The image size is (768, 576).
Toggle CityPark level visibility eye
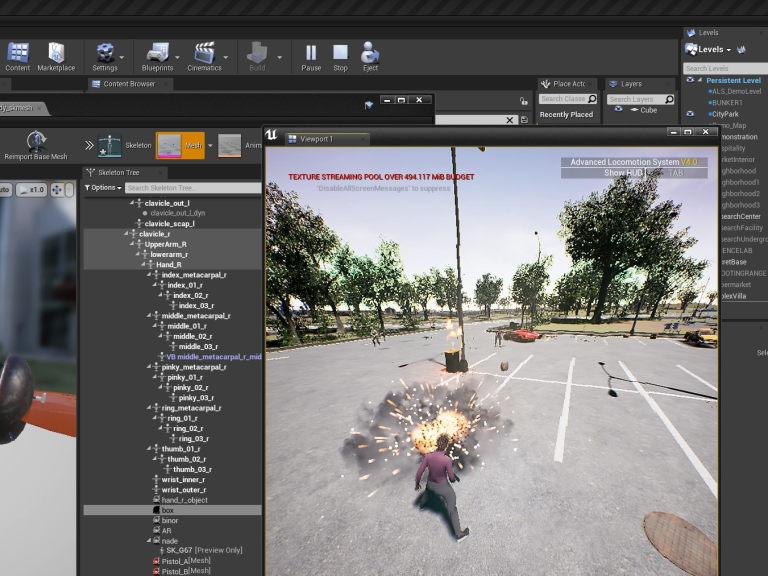(x=690, y=114)
